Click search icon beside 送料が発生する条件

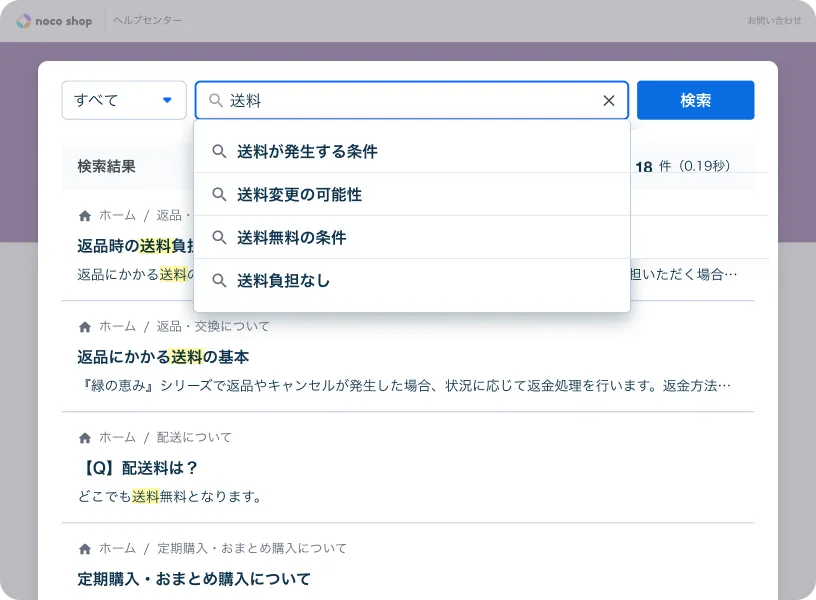point(220,152)
